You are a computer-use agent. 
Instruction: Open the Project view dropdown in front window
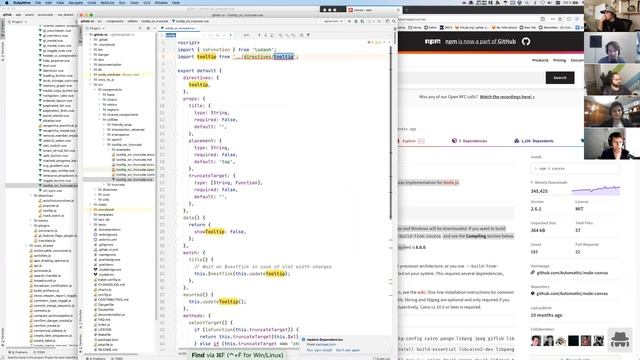click(x=96, y=28)
